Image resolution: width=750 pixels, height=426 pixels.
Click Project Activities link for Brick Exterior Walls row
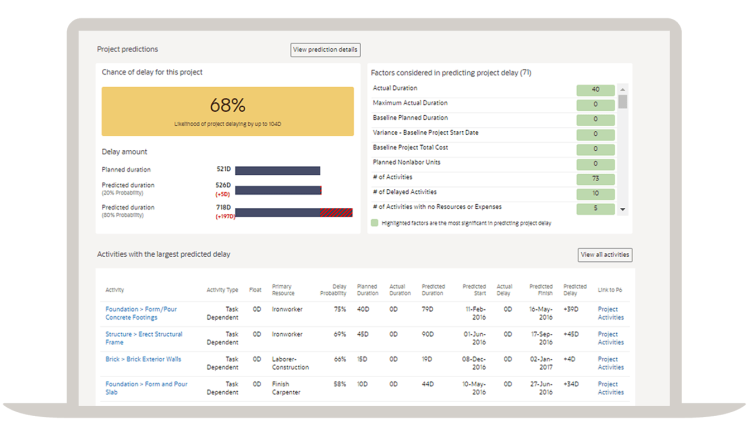pos(610,363)
